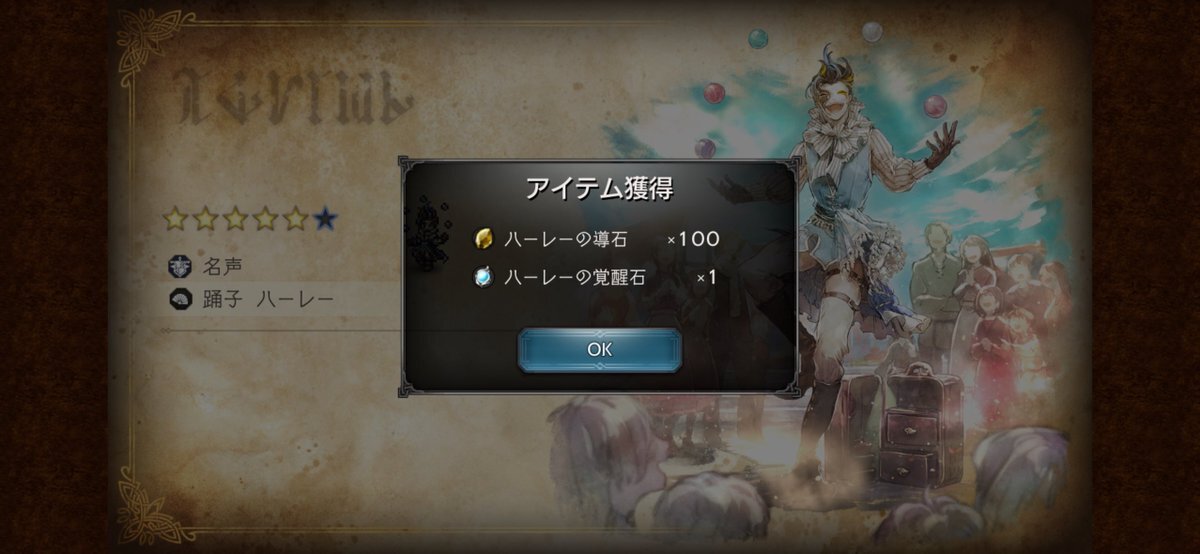
Task: Tap the blue awakening stone icon
Action: [484, 278]
